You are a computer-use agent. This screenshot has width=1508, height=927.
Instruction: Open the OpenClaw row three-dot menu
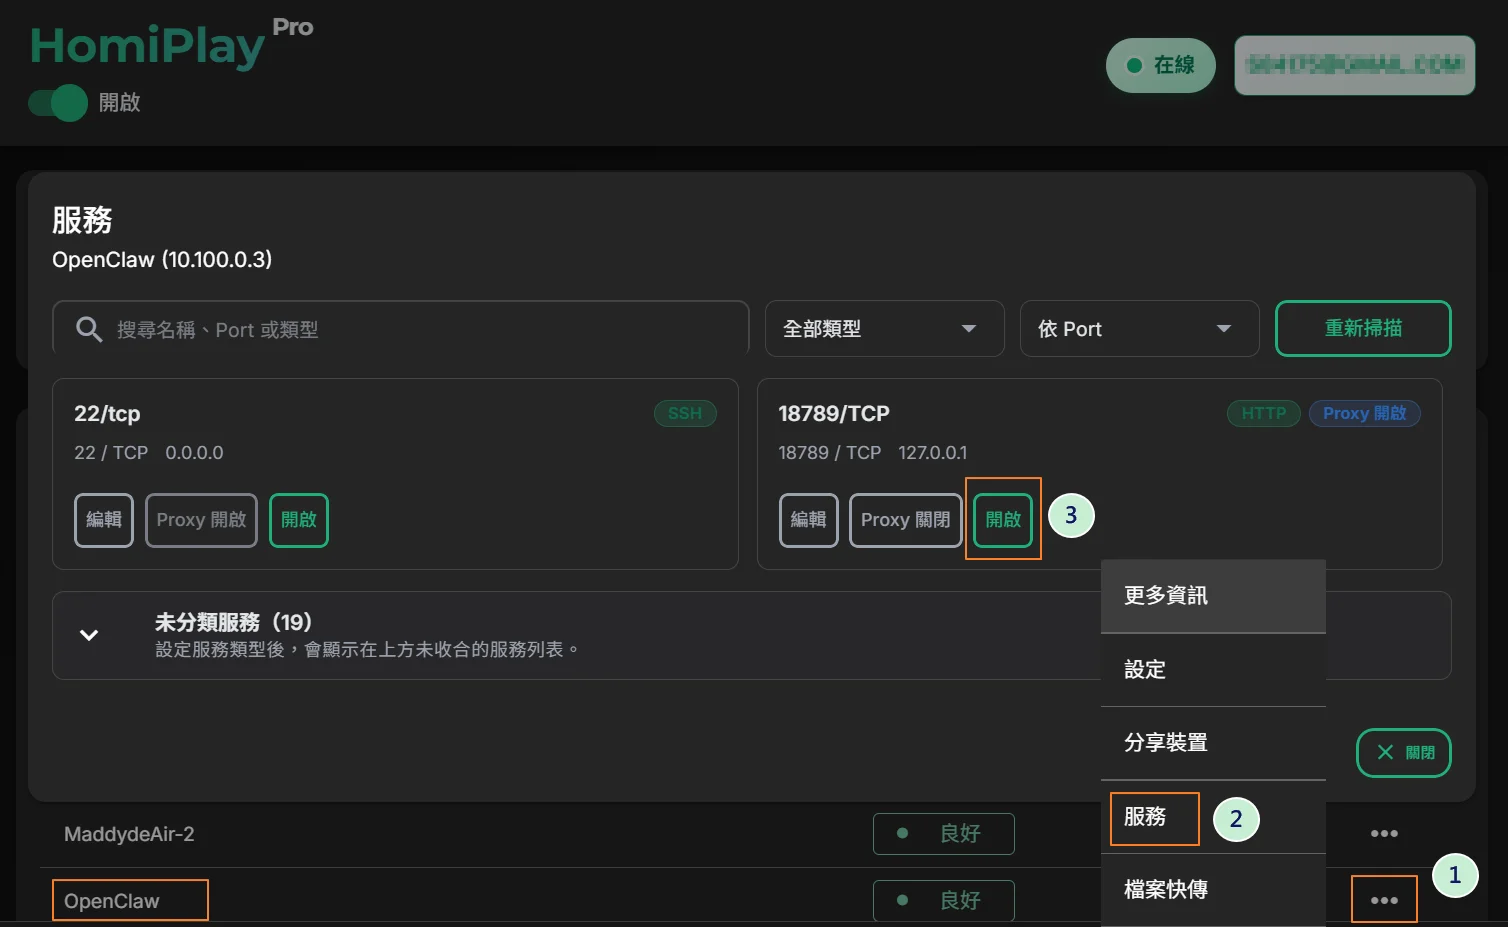point(1384,900)
